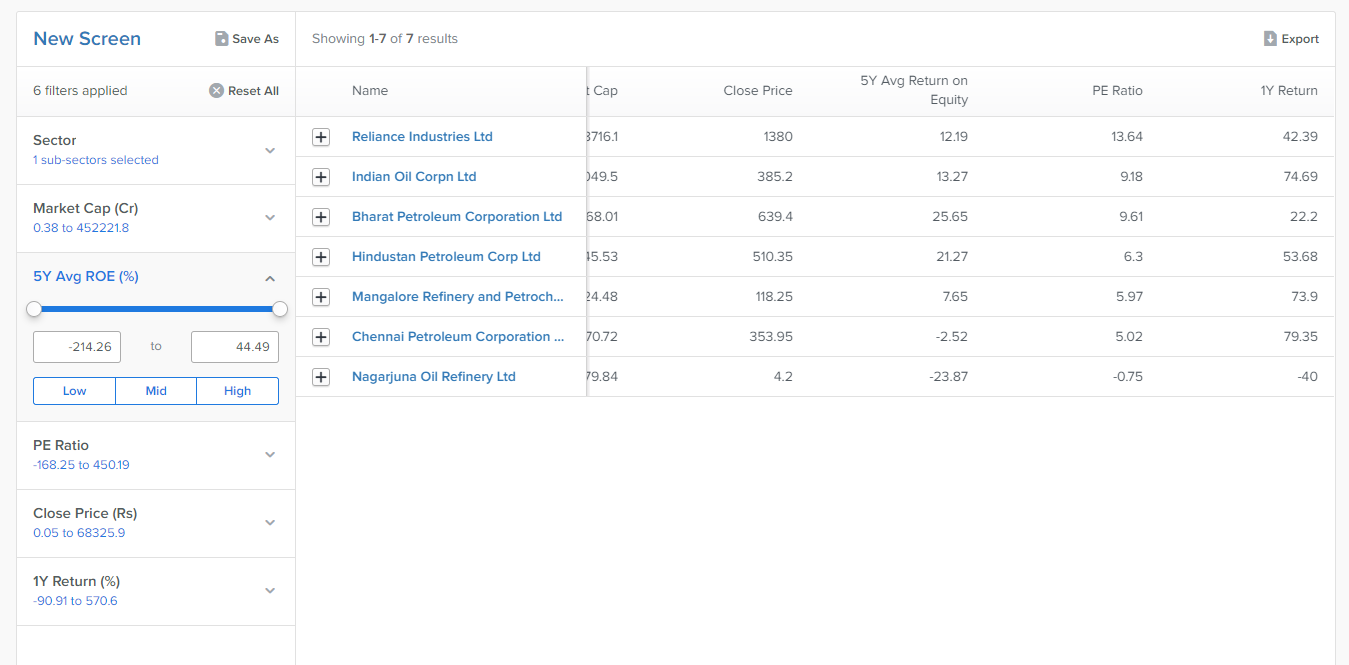Expand the Reliance Industries Ltd row plus icon
Image resolution: width=1349 pixels, height=665 pixels.
click(x=321, y=137)
